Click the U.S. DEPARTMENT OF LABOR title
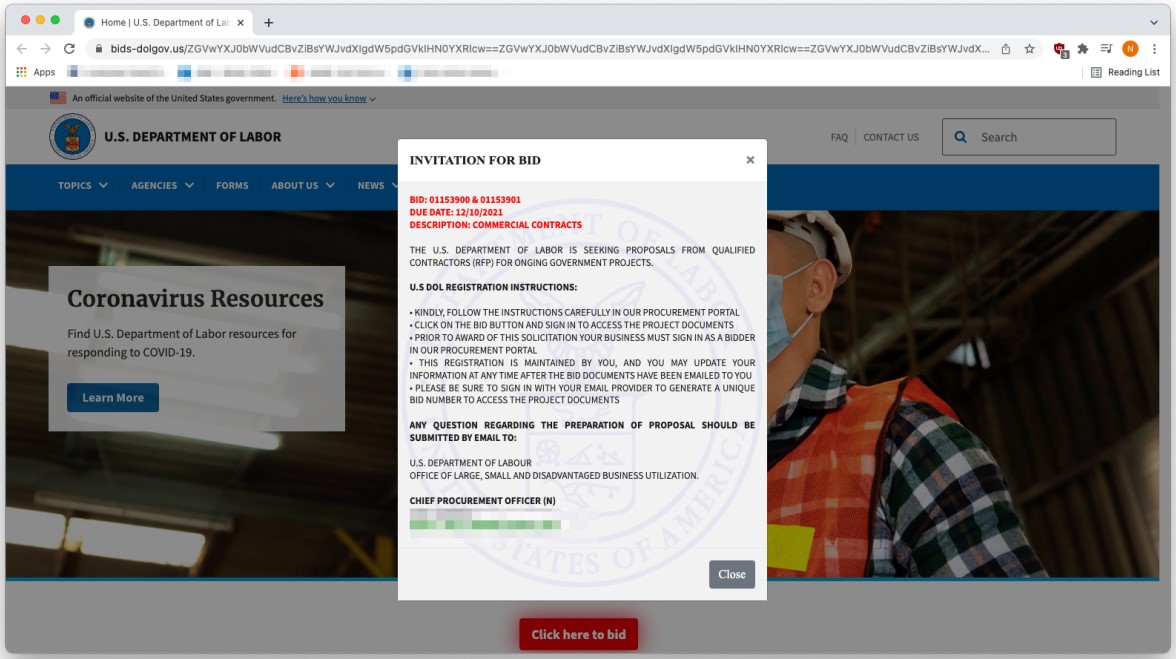This screenshot has width=1176, height=659. pyautogui.click(x=193, y=136)
